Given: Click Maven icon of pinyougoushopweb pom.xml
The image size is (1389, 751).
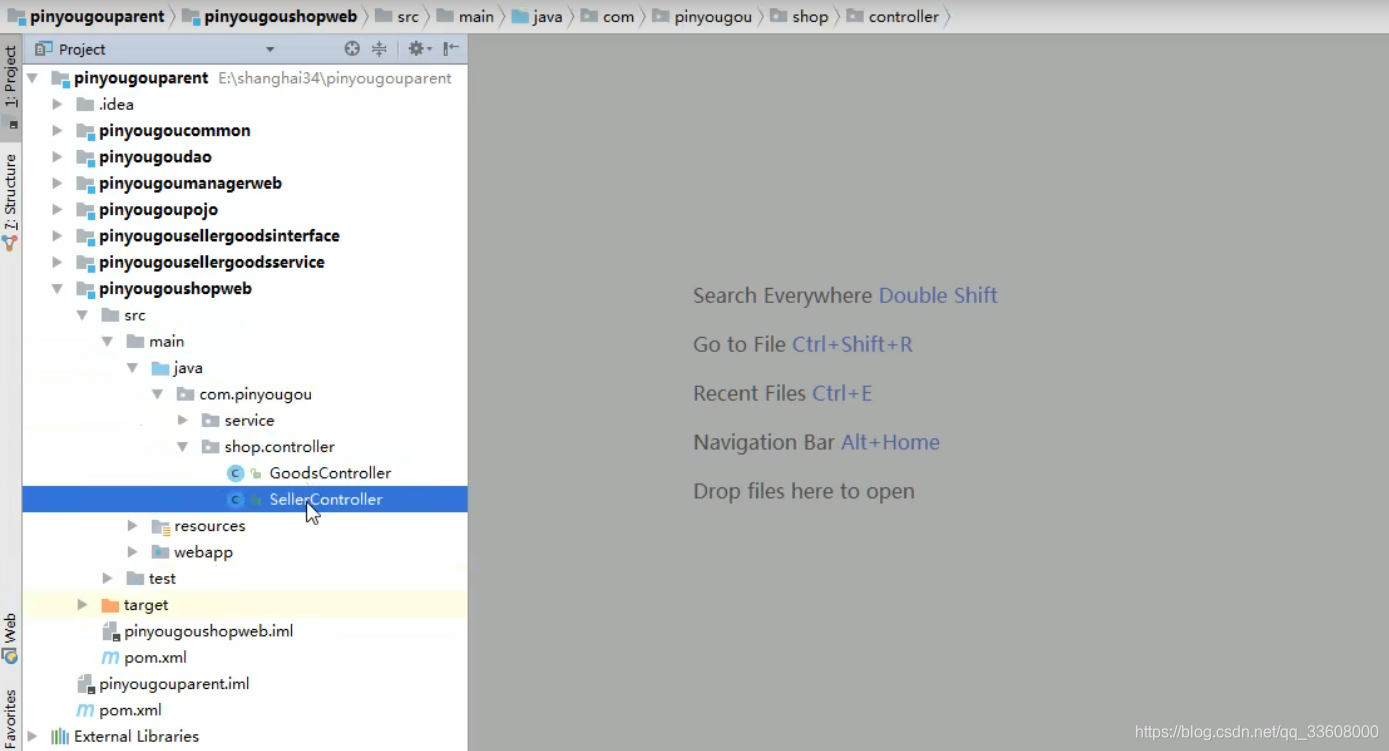Looking at the screenshot, I should [x=110, y=658].
